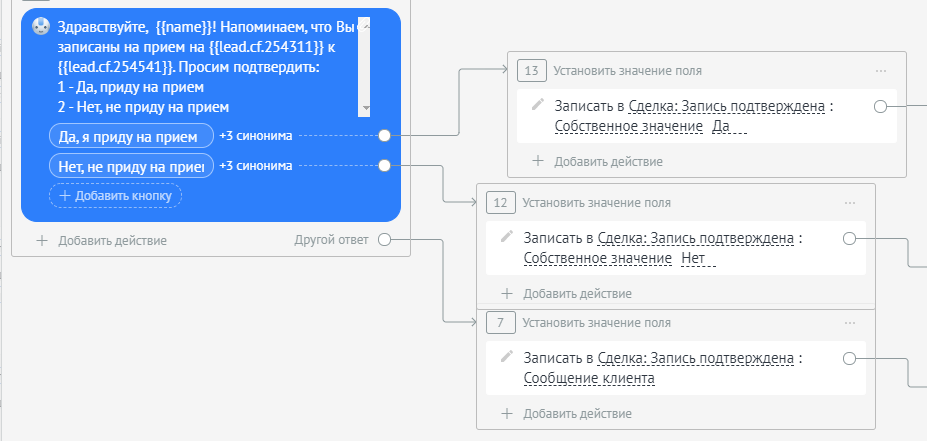Click the output connector of 'Нет, не приду' button
This screenshot has height=441, width=927.
[x=384, y=166]
